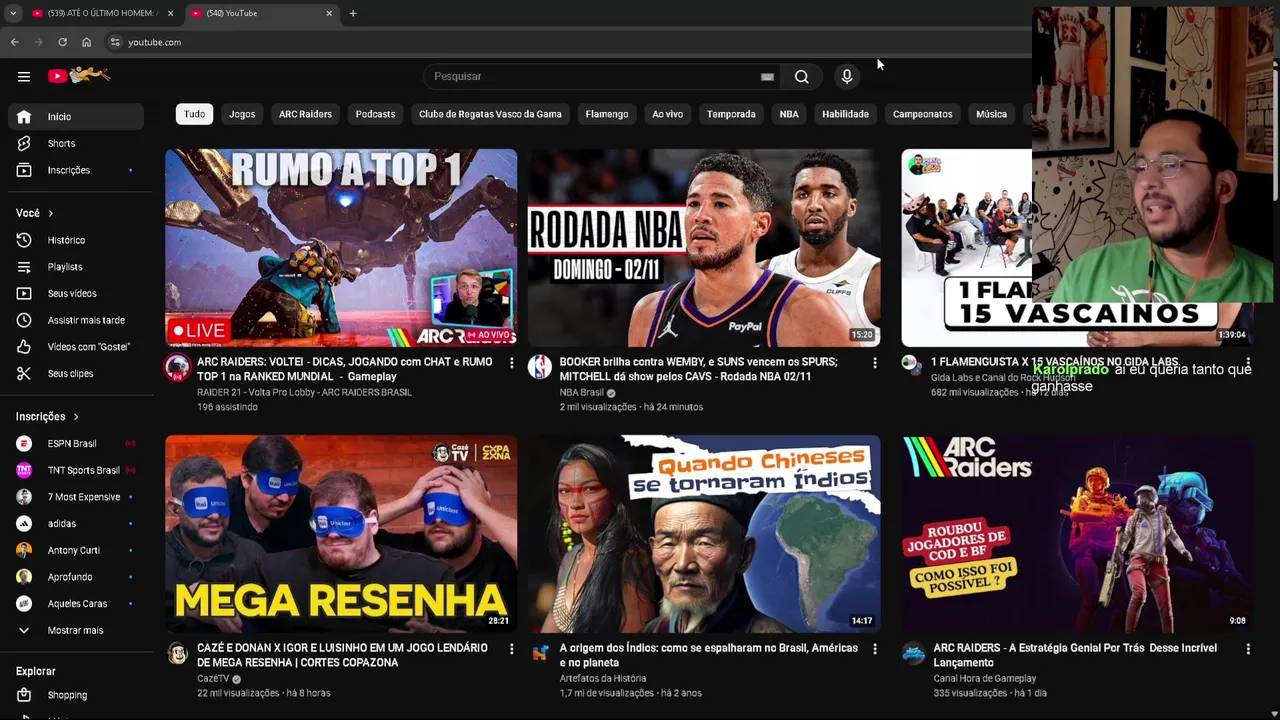This screenshot has width=1280, height=720.
Task: Open Vídeos com "Gostei" list
Action: point(76,347)
